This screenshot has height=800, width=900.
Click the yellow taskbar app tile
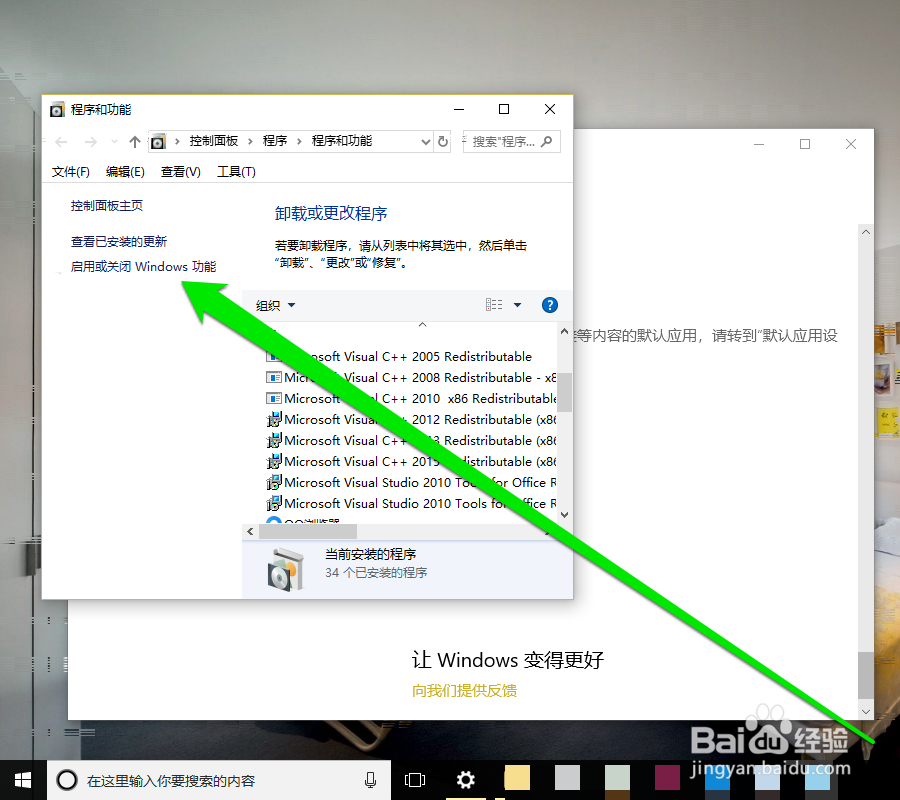(x=517, y=778)
